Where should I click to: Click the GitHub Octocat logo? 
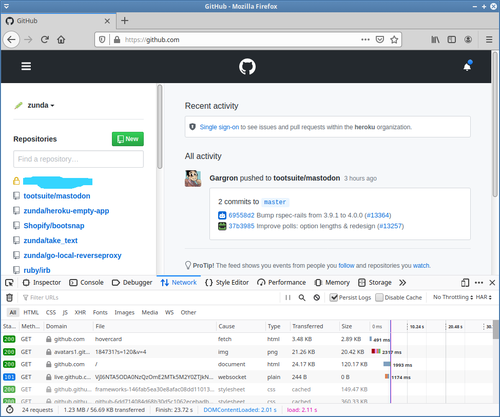coord(247,67)
